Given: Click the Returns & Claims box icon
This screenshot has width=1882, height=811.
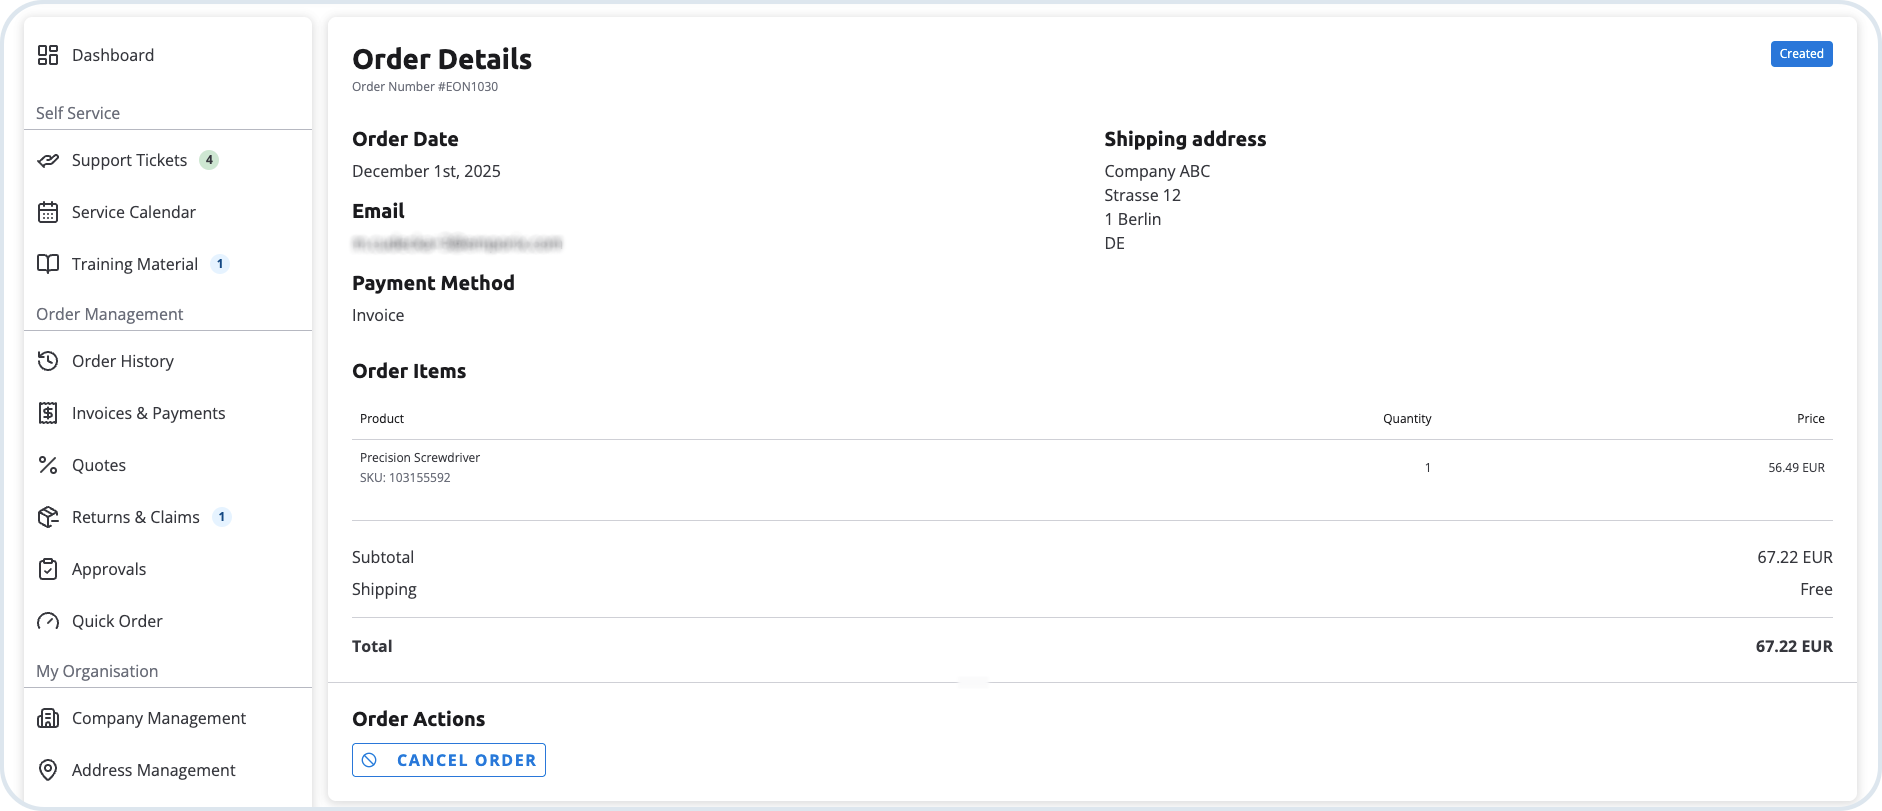Looking at the screenshot, I should point(48,517).
